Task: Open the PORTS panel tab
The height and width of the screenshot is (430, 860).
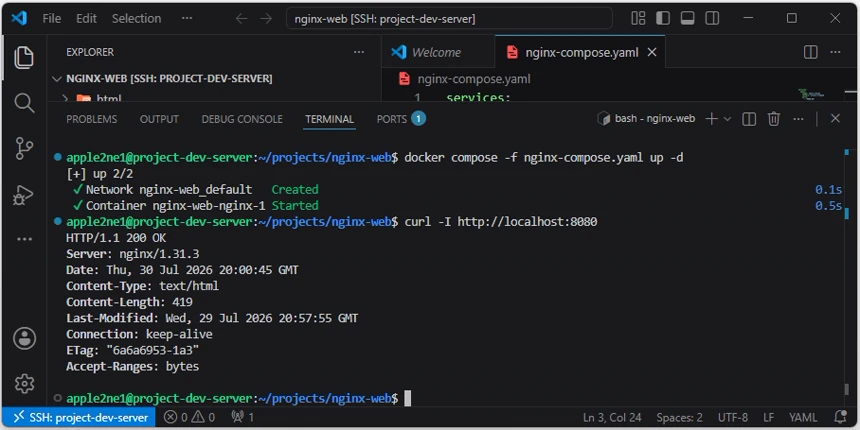Action: pyautogui.click(x=401, y=119)
